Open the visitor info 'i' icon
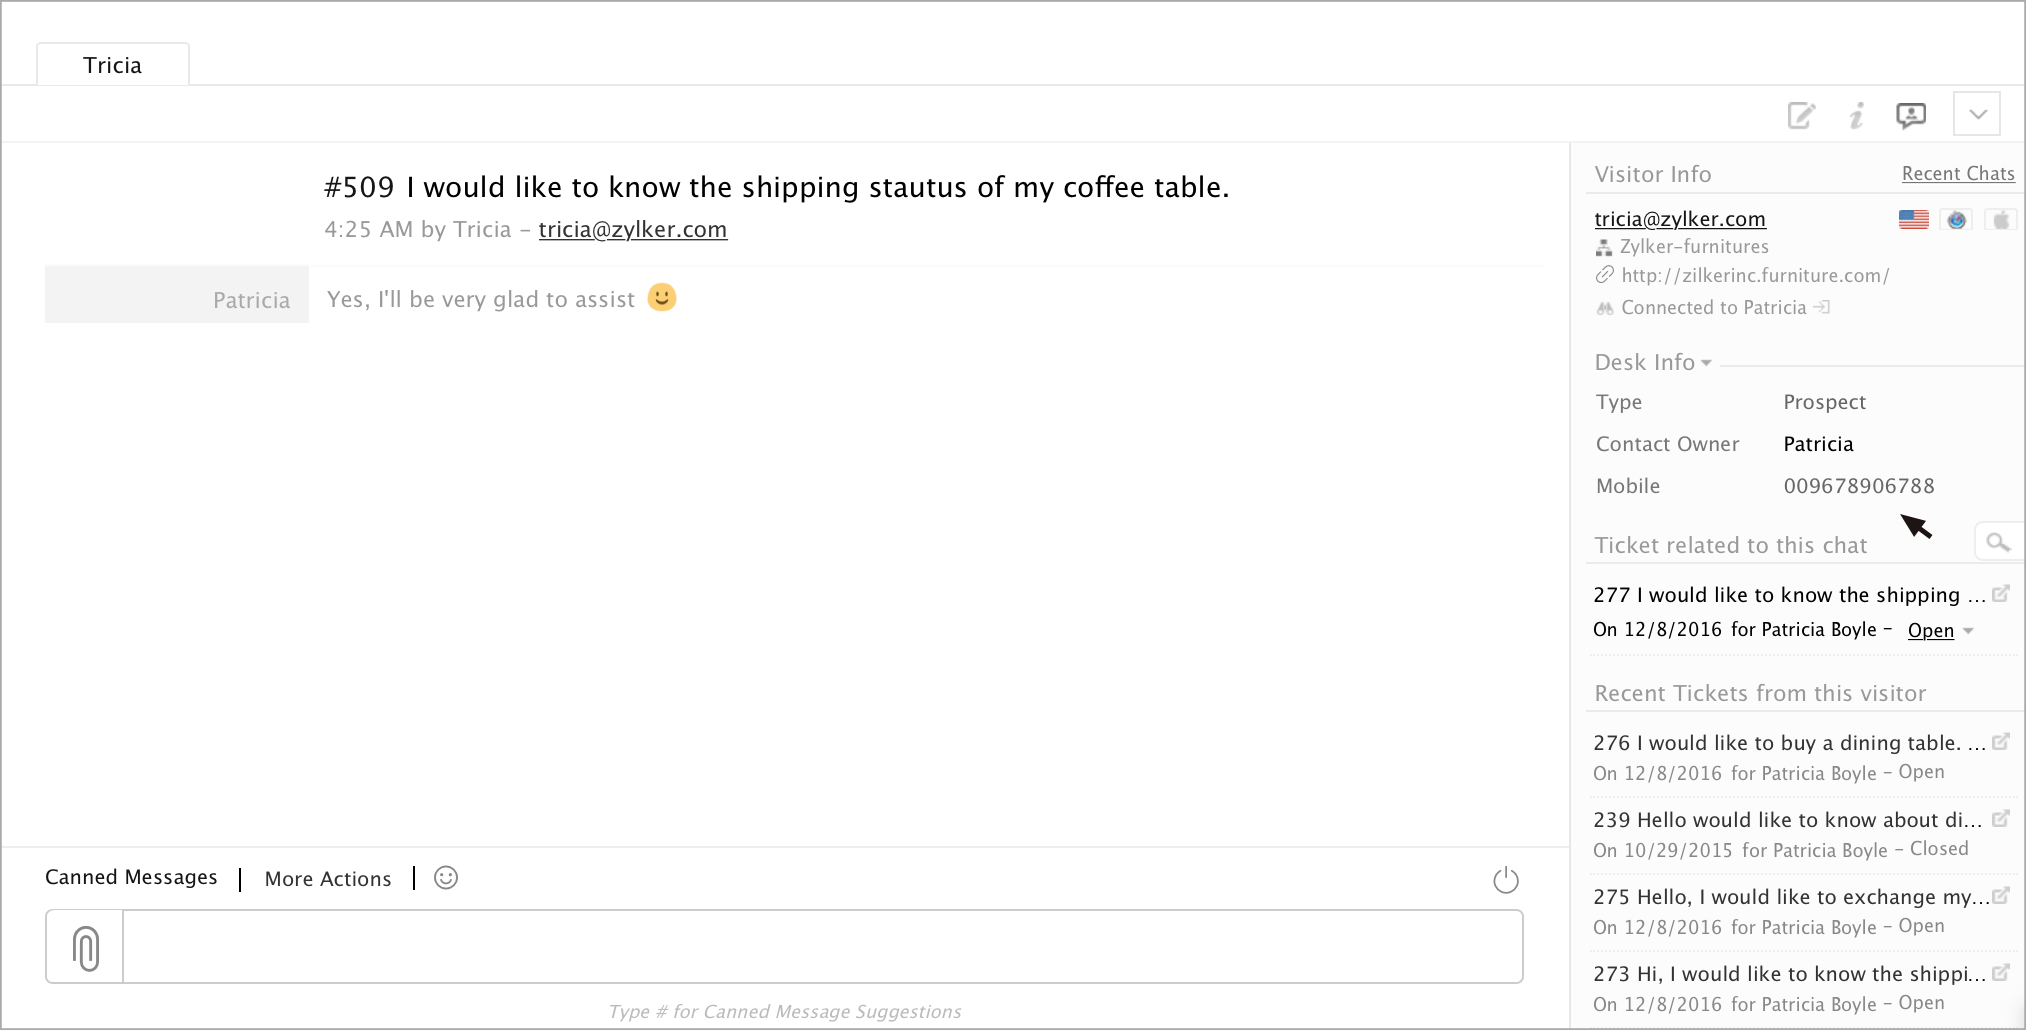Image resolution: width=2026 pixels, height=1030 pixels. [x=1856, y=116]
